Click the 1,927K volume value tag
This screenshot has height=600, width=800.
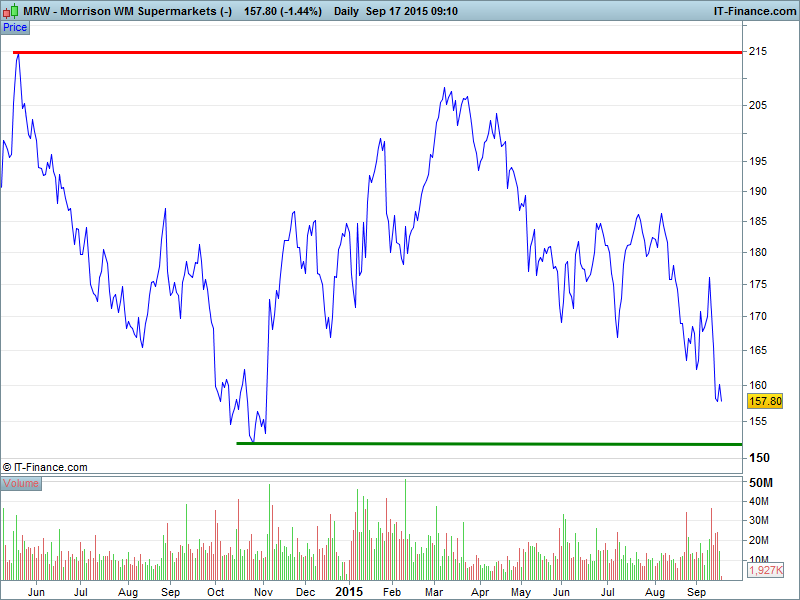[x=766, y=569]
